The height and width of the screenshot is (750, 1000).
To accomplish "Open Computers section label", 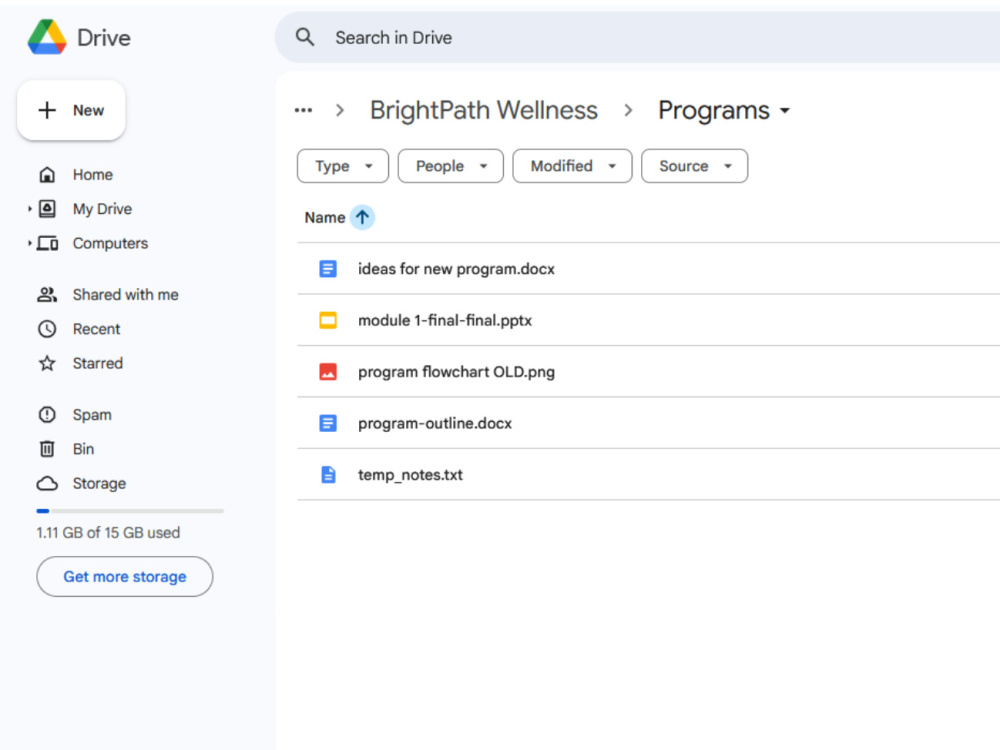I will pos(110,243).
